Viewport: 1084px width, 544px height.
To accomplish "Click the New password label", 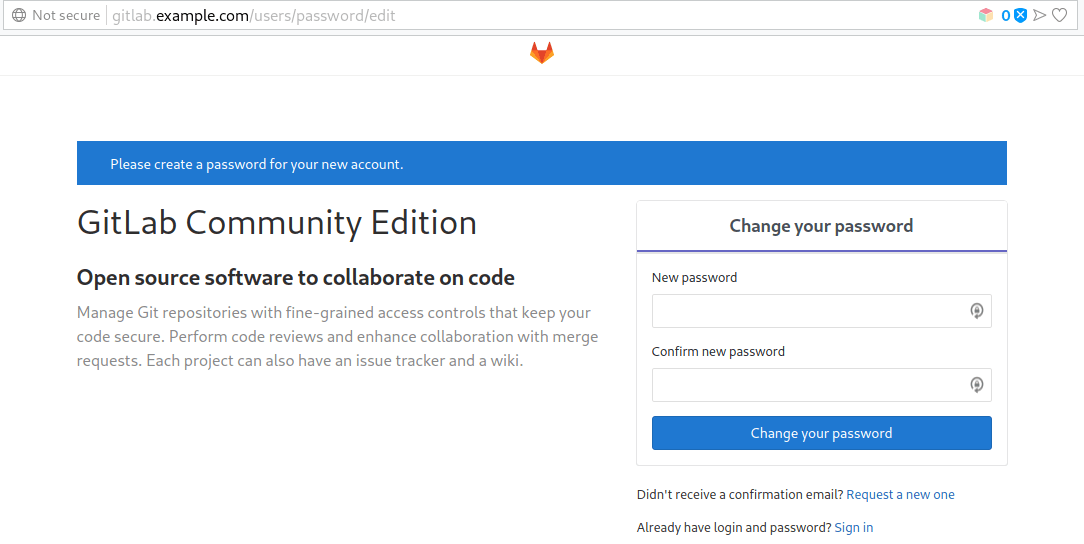I will [x=694, y=277].
